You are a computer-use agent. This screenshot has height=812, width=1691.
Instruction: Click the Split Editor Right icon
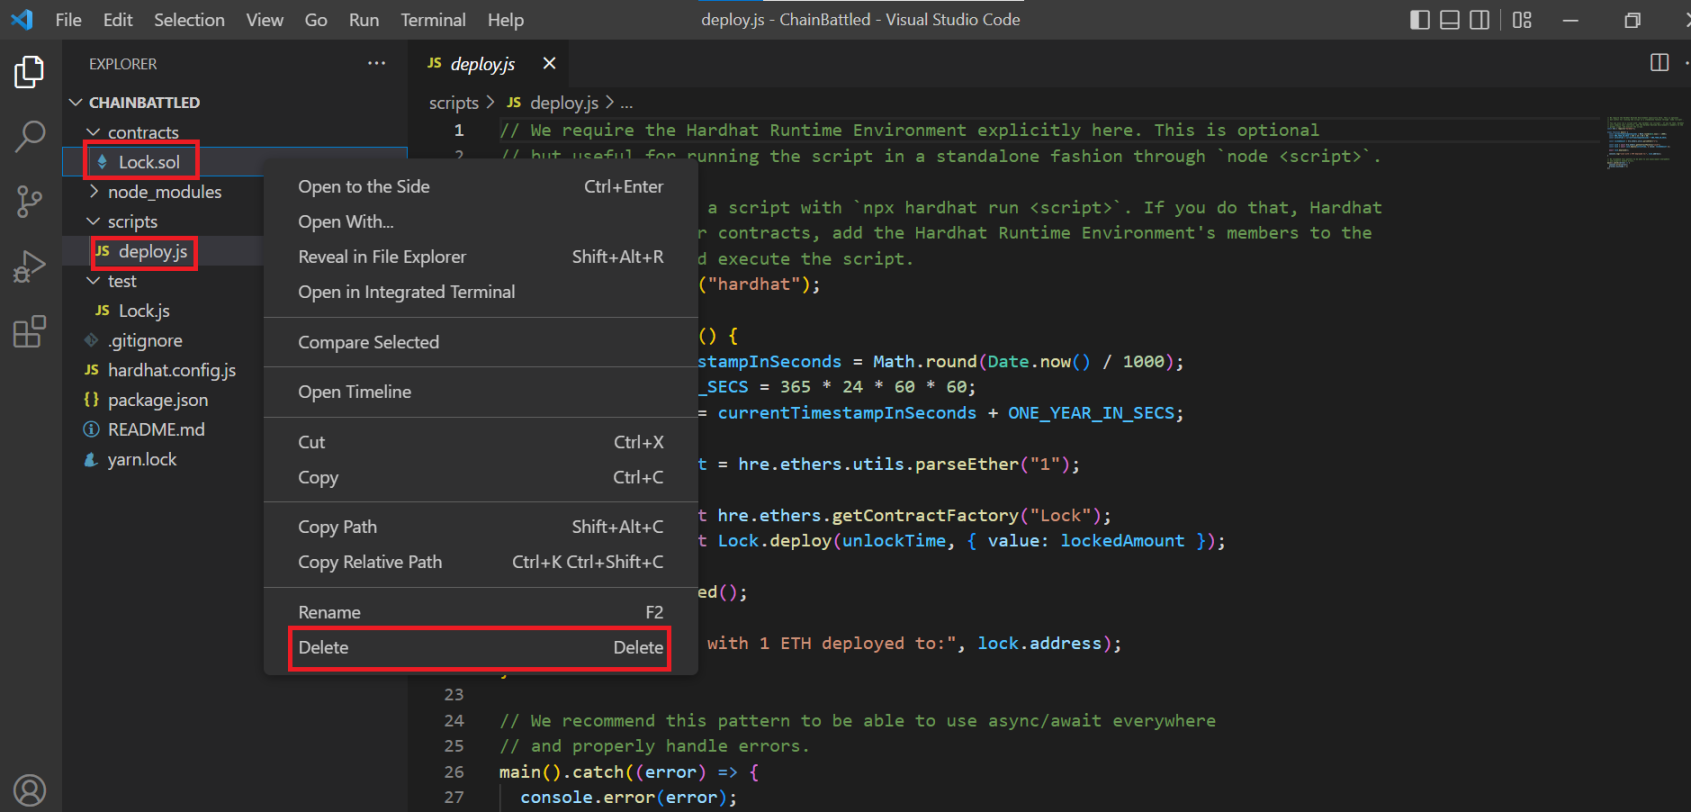tap(1659, 63)
